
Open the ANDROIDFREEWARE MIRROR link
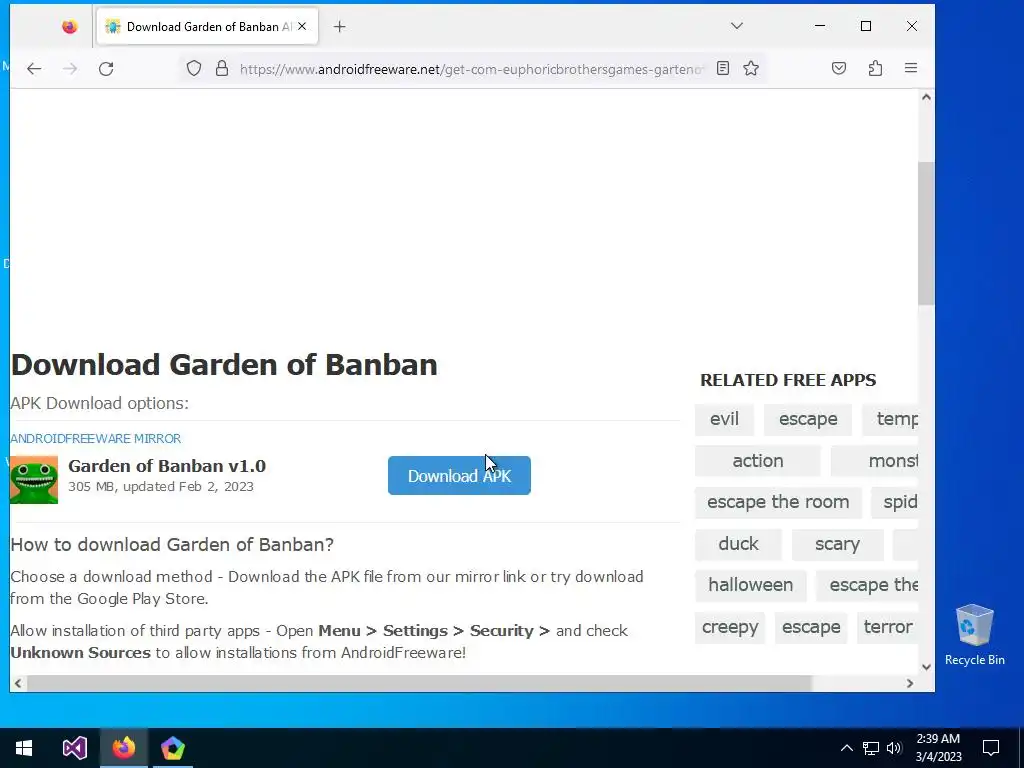pyautogui.click(x=95, y=438)
